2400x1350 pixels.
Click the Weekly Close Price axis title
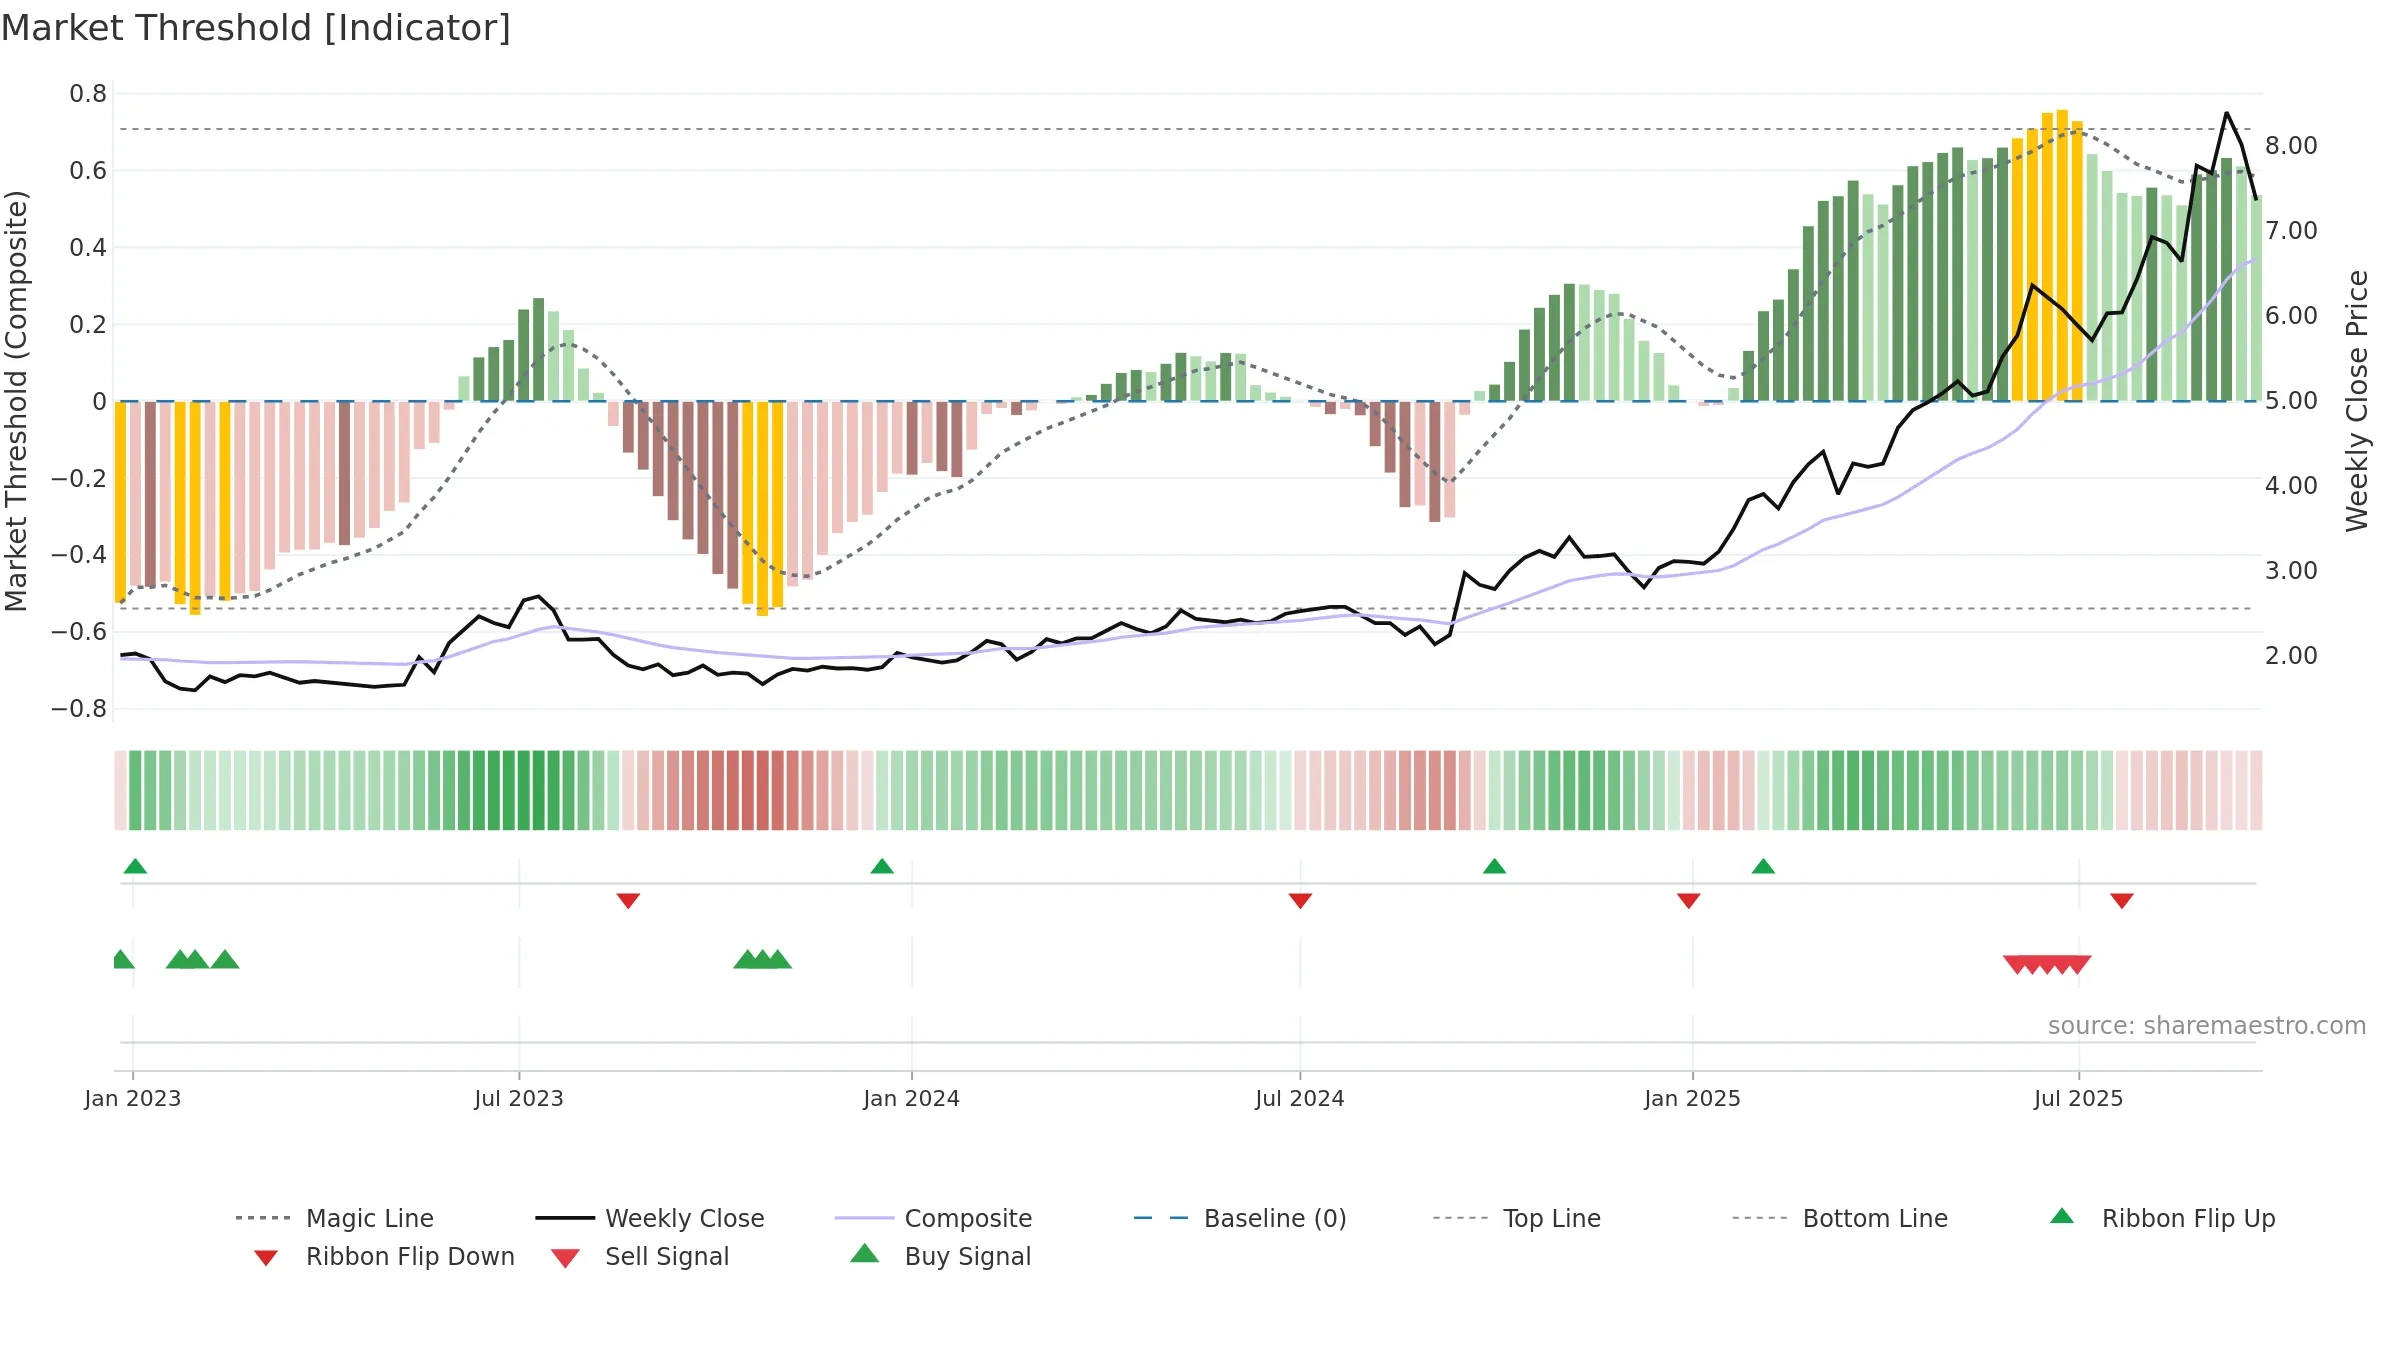pyautogui.click(x=2357, y=401)
